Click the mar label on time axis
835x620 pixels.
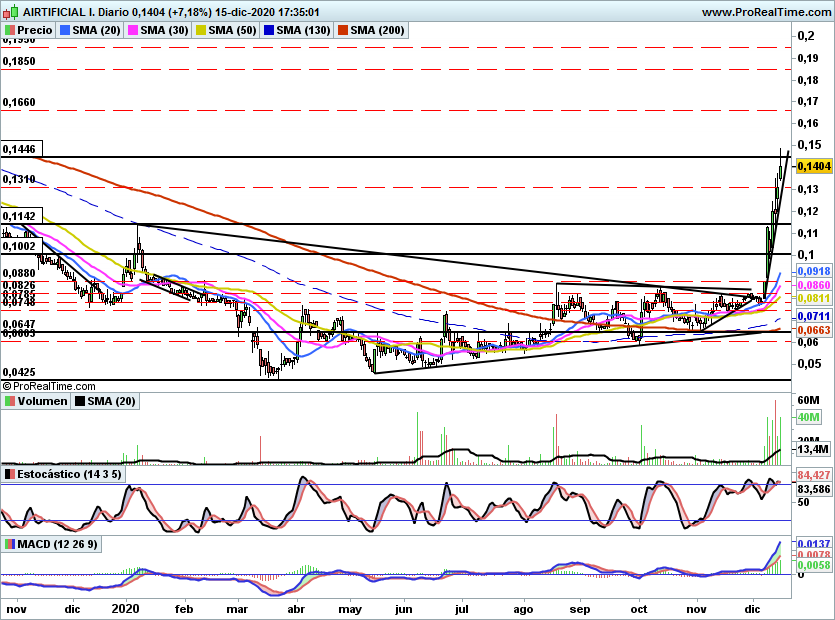[x=237, y=609]
